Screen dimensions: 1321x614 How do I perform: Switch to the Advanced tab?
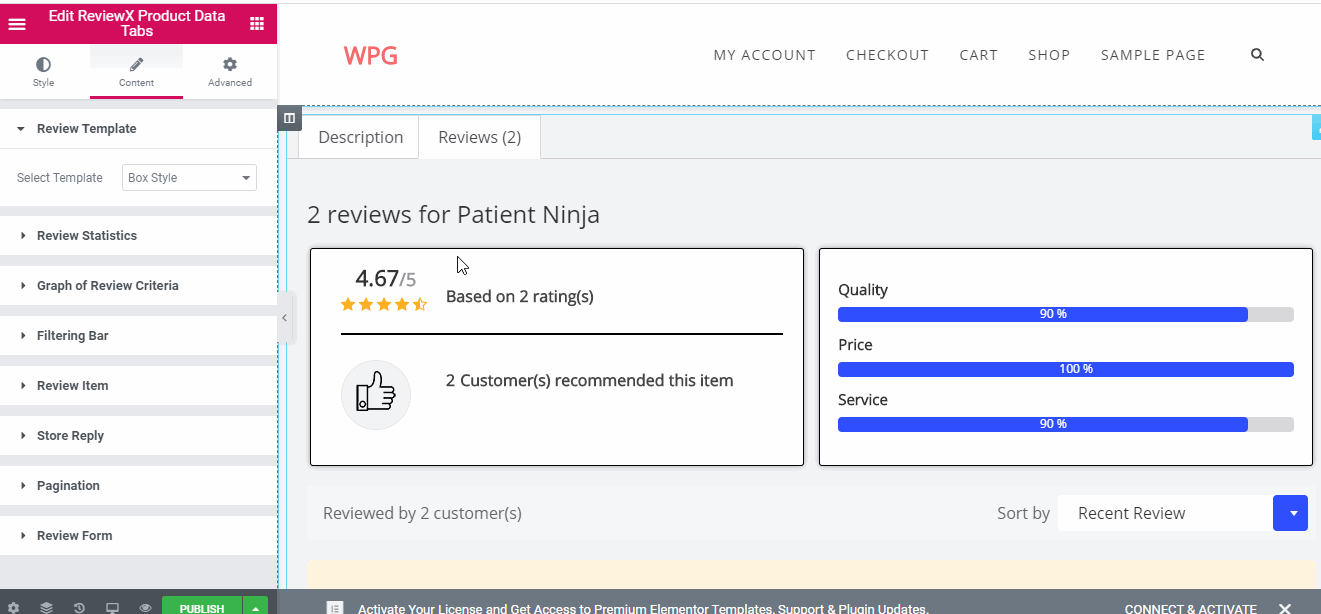[x=229, y=72]
